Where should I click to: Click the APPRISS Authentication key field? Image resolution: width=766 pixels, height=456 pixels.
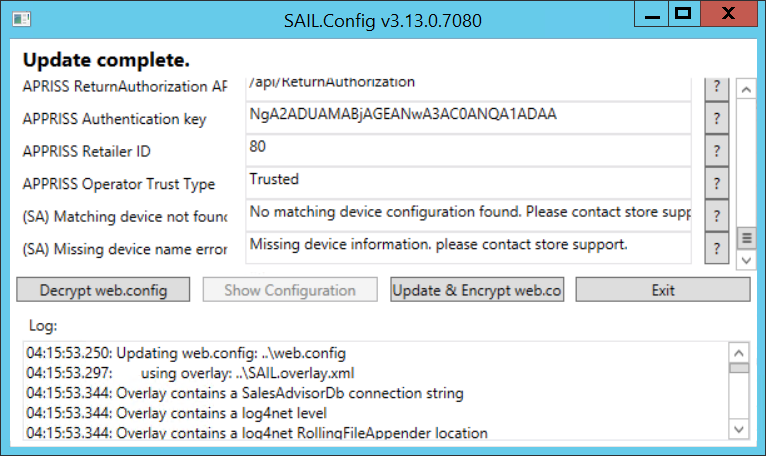[468, 118]
